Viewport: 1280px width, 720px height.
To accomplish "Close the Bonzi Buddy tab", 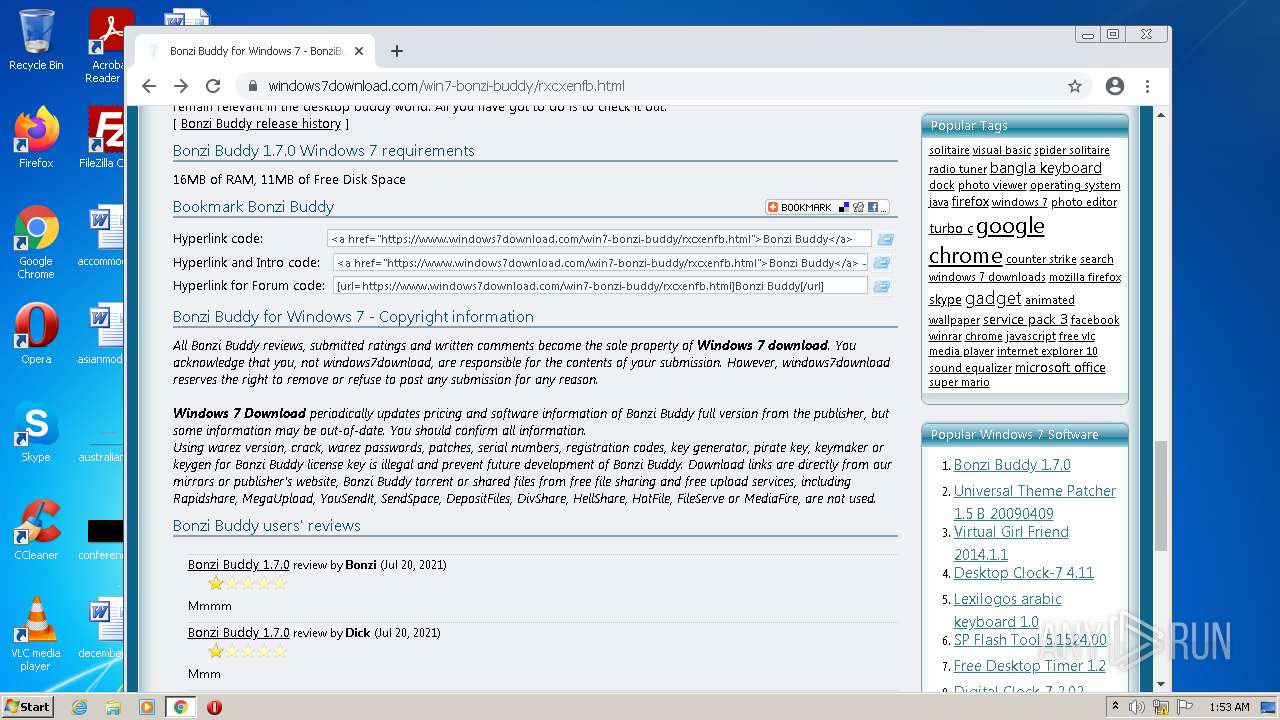I will (358, 51).
